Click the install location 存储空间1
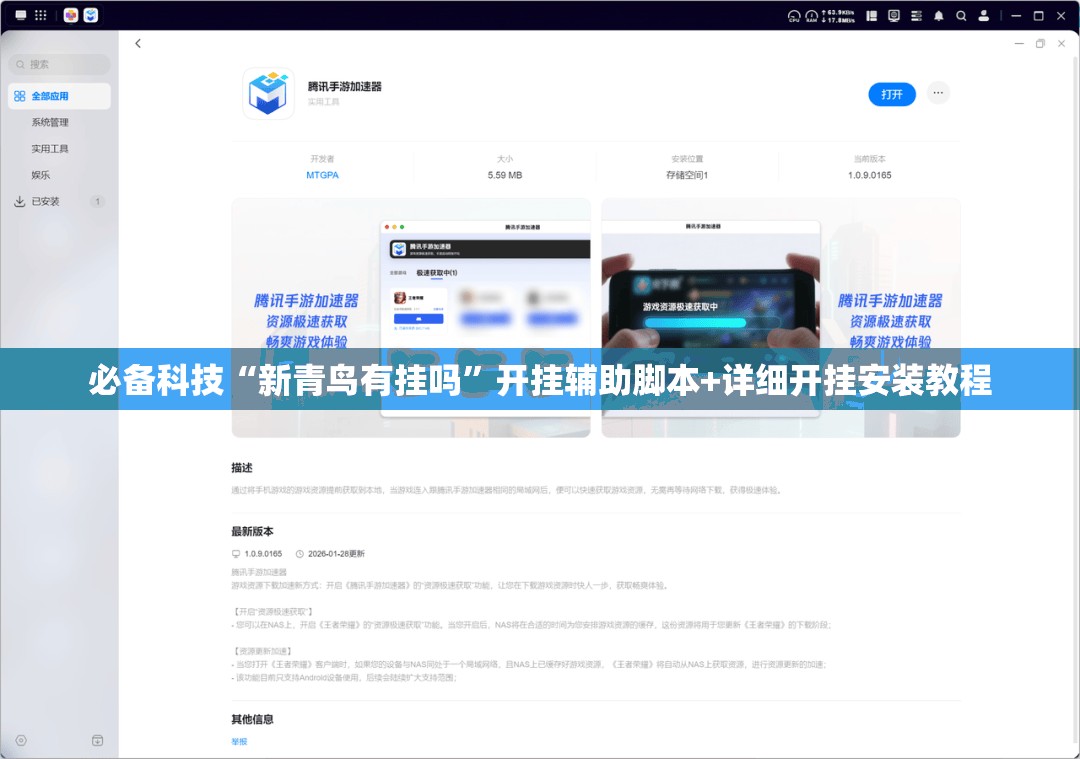 click(687, 175)
